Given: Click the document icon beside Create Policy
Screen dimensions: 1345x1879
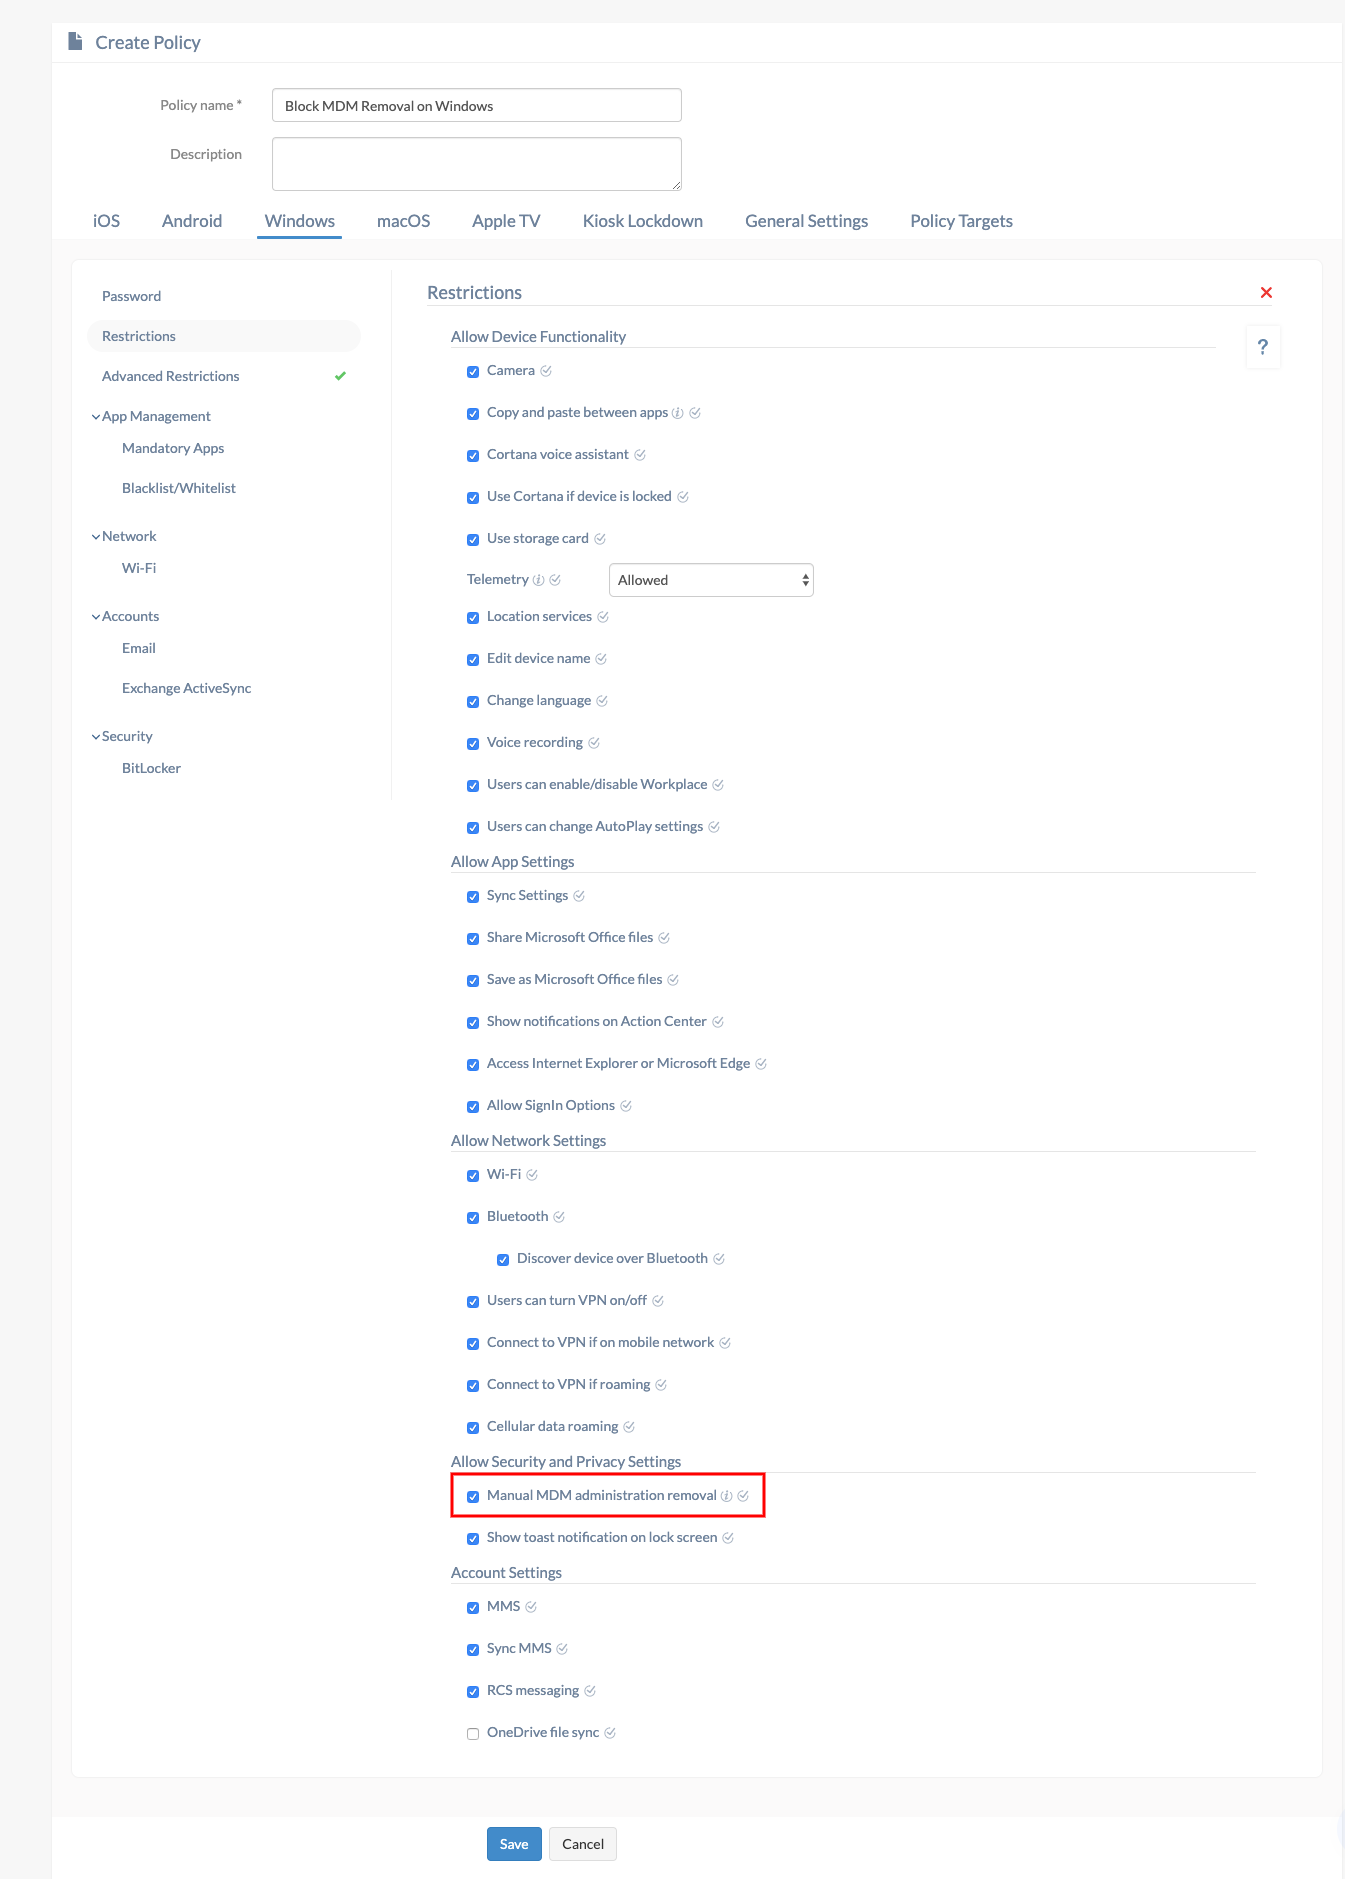Looking at the screenshot, I should pos(75,41).
